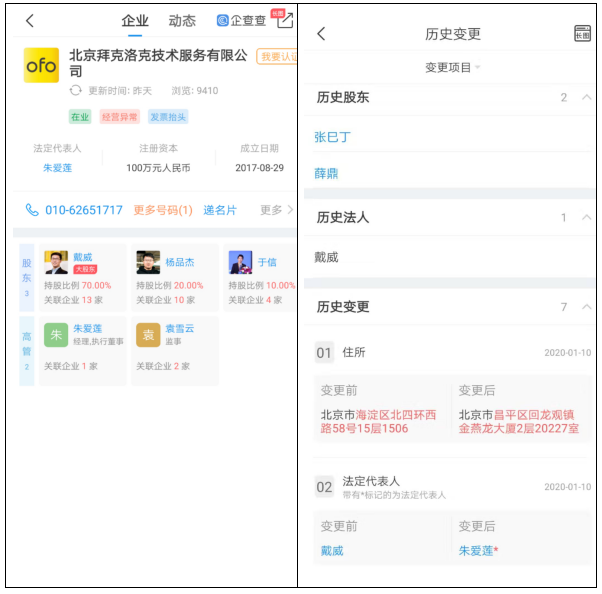Tap the new address 昌平区回龙观镇

519,422
